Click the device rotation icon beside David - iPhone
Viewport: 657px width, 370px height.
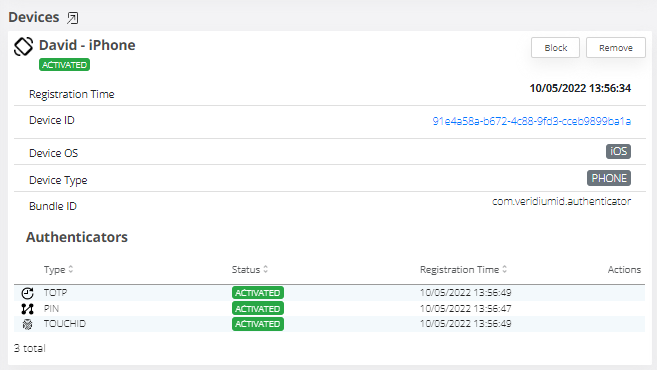[x=23, y=47]
